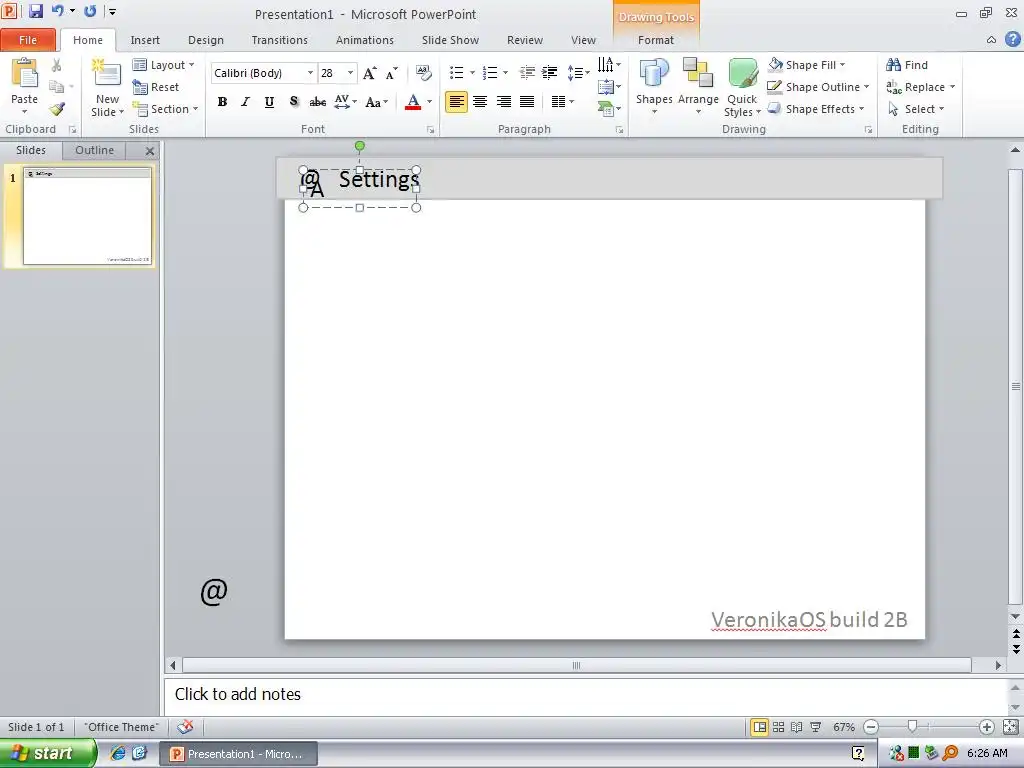Viewport: 1024px width, 768px height.
Task: Undo last action in Quick Access toolbar
Action: coord(58,11)
